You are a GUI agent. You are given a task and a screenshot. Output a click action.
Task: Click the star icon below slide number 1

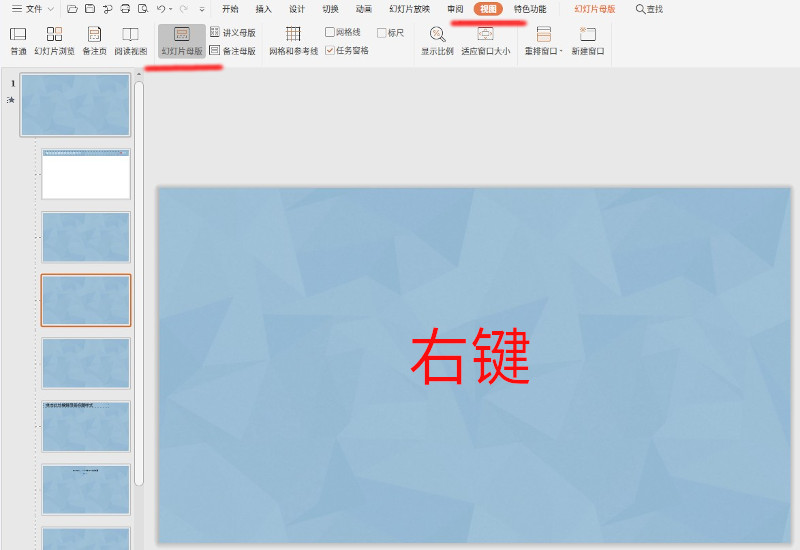tap(11, 100)
